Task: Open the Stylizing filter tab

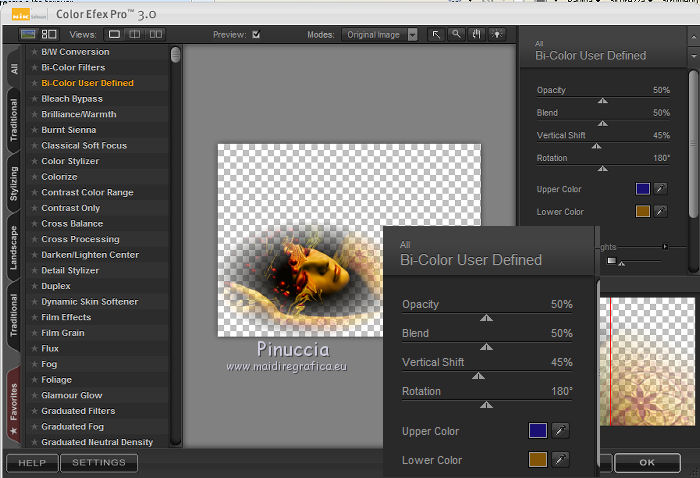Action: click(x=14, y=184)
